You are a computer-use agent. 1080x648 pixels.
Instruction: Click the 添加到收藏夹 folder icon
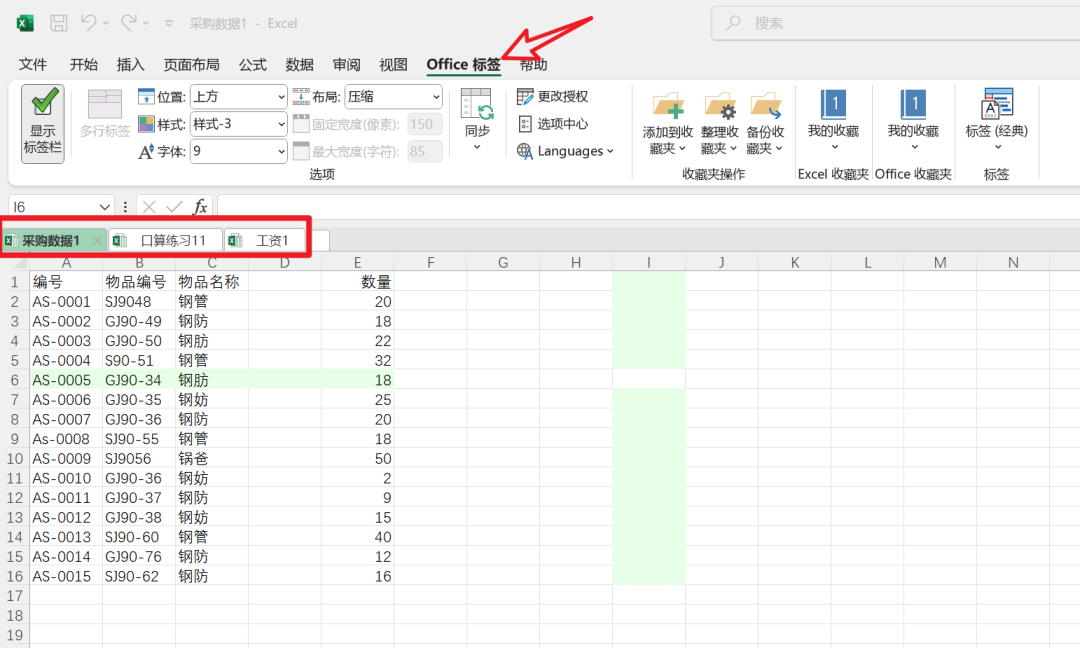667,105
